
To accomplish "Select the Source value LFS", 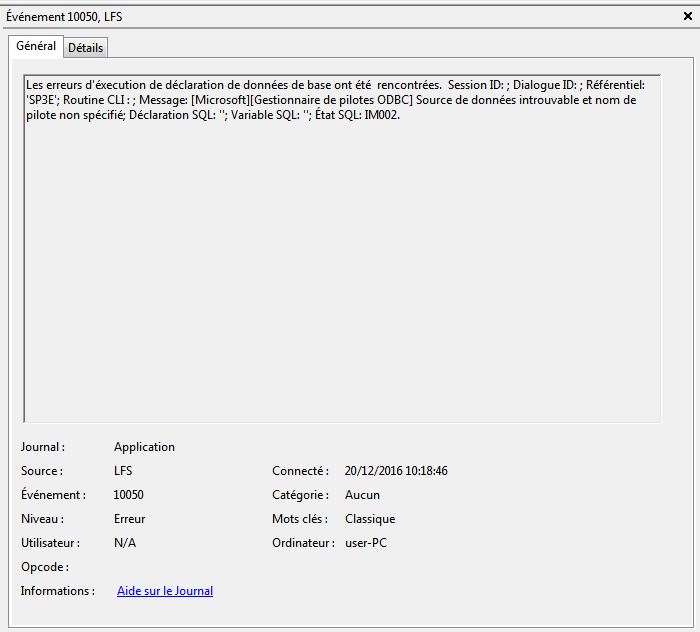I will coord(123,471).
